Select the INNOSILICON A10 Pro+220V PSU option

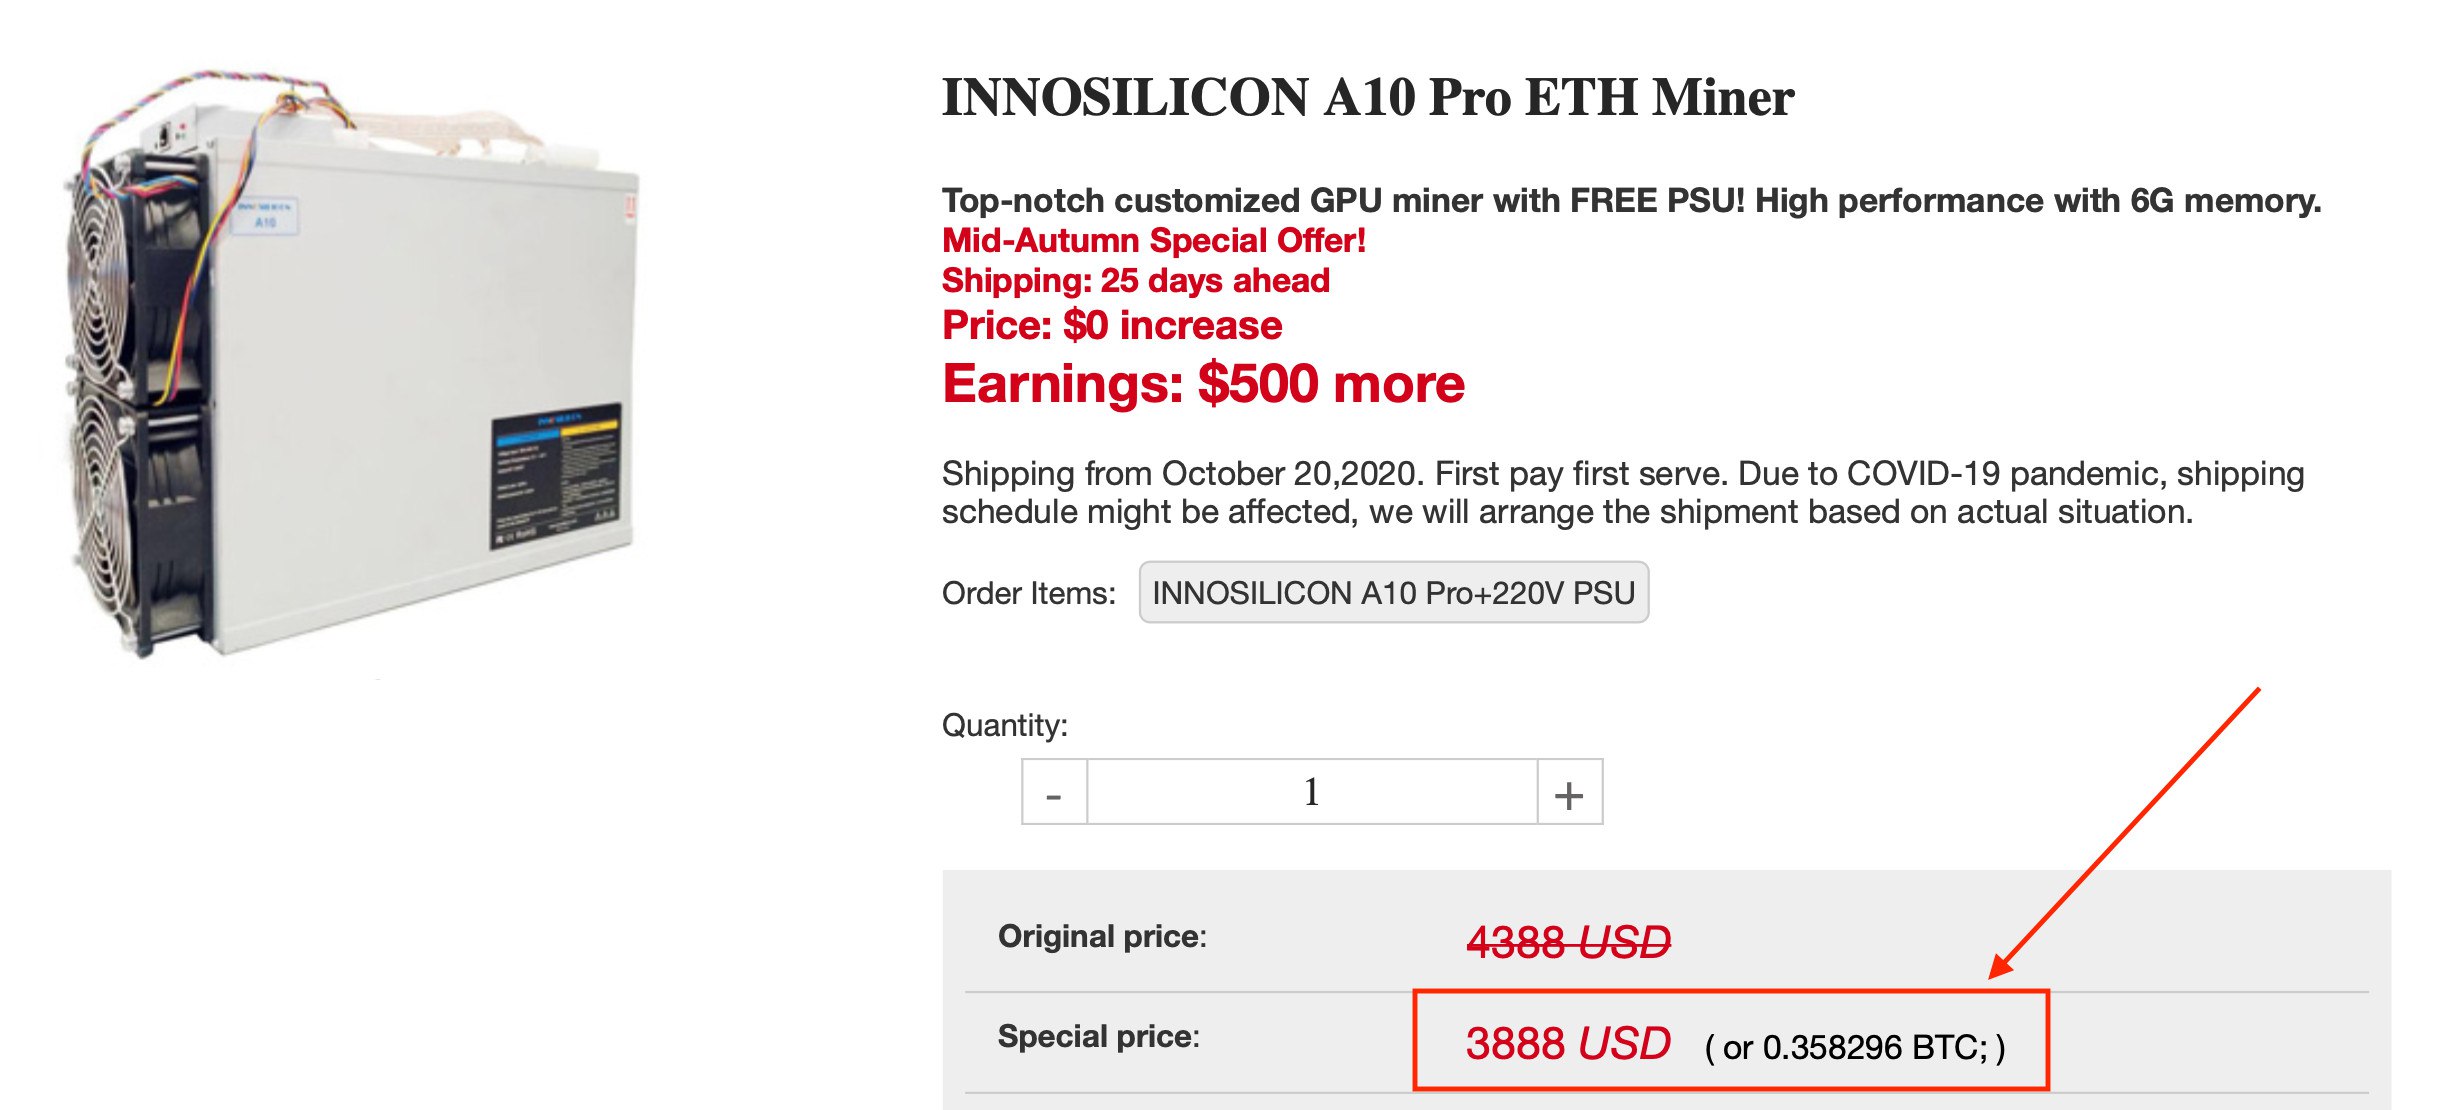(x=1393, y=593)
